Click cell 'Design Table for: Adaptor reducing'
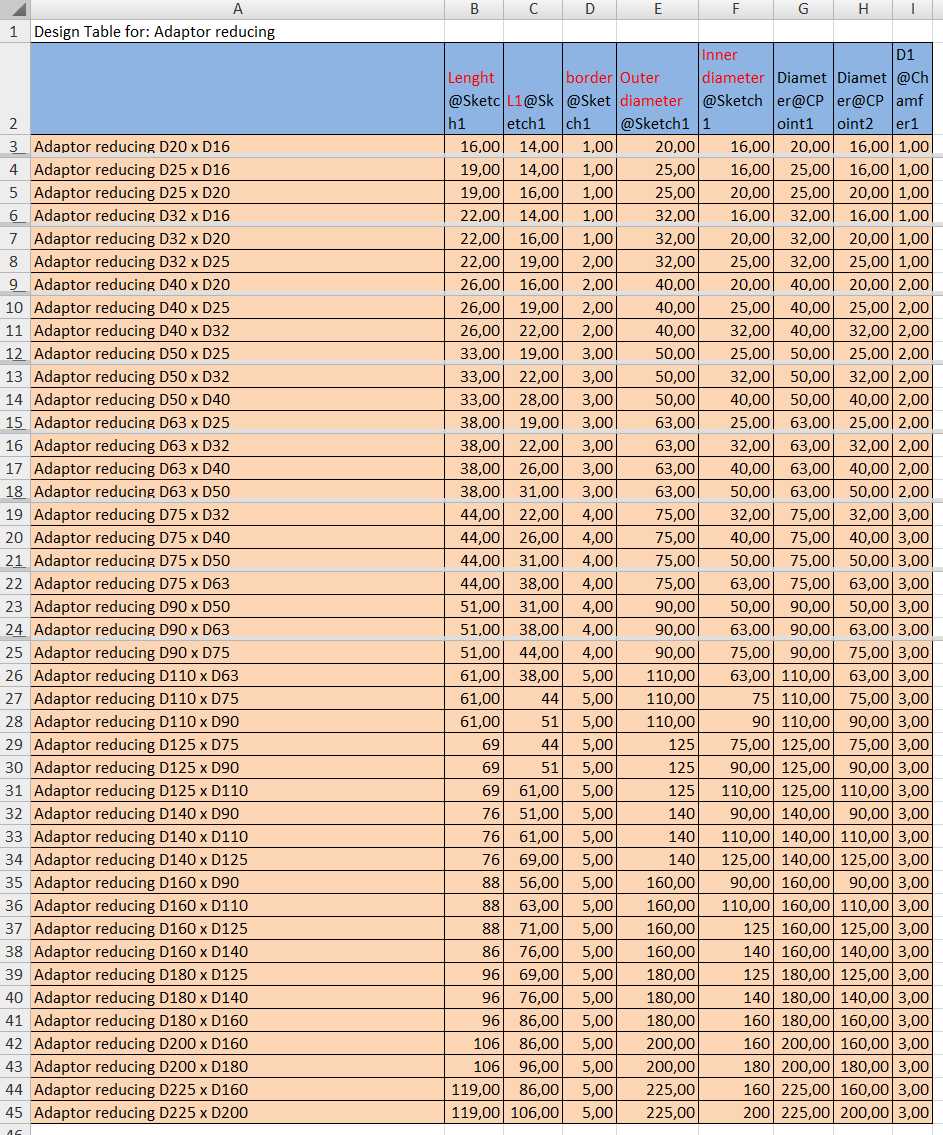 [237, 32]
